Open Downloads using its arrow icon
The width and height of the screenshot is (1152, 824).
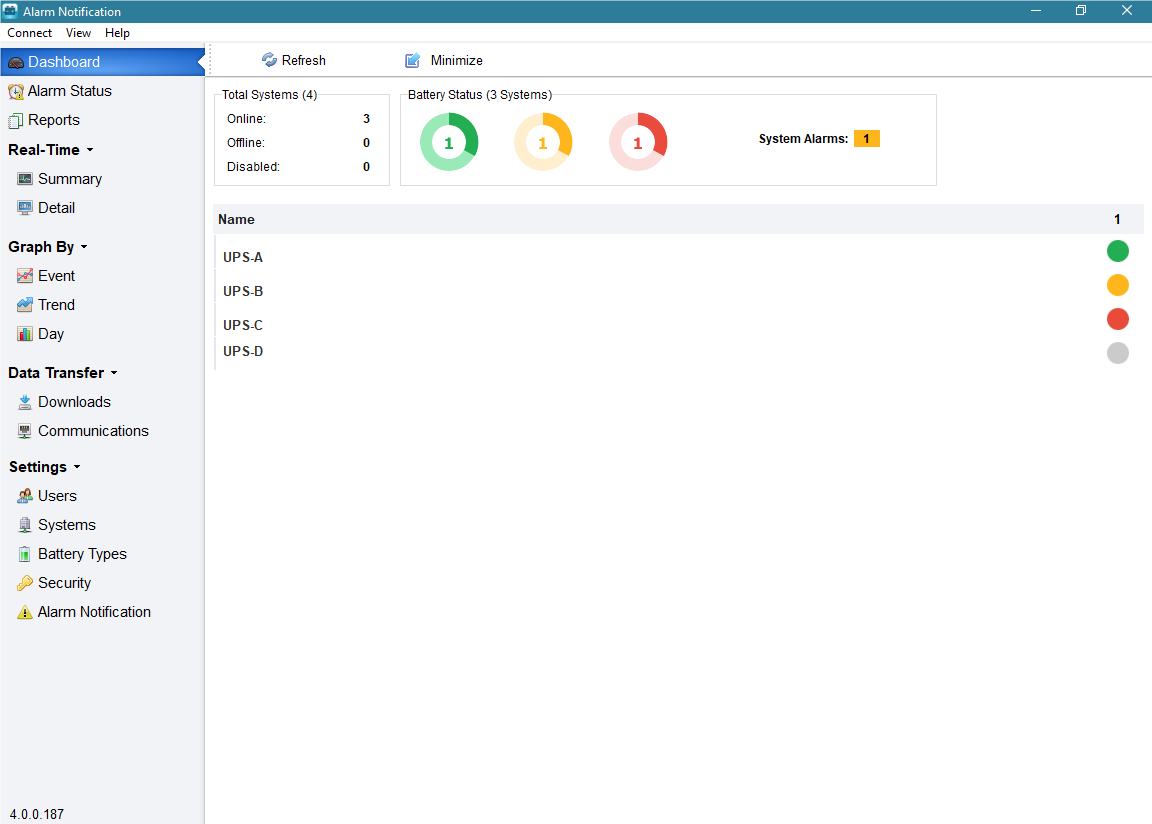tap(25, 402)
